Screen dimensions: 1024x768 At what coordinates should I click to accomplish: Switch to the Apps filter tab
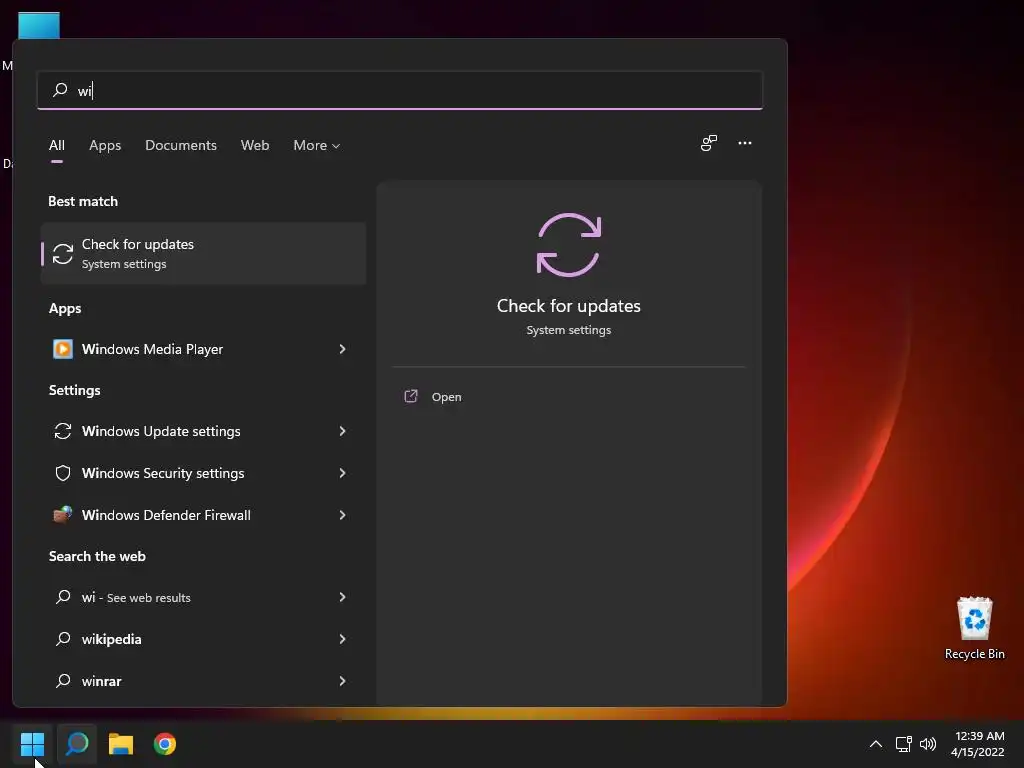(x=105, y=146)
